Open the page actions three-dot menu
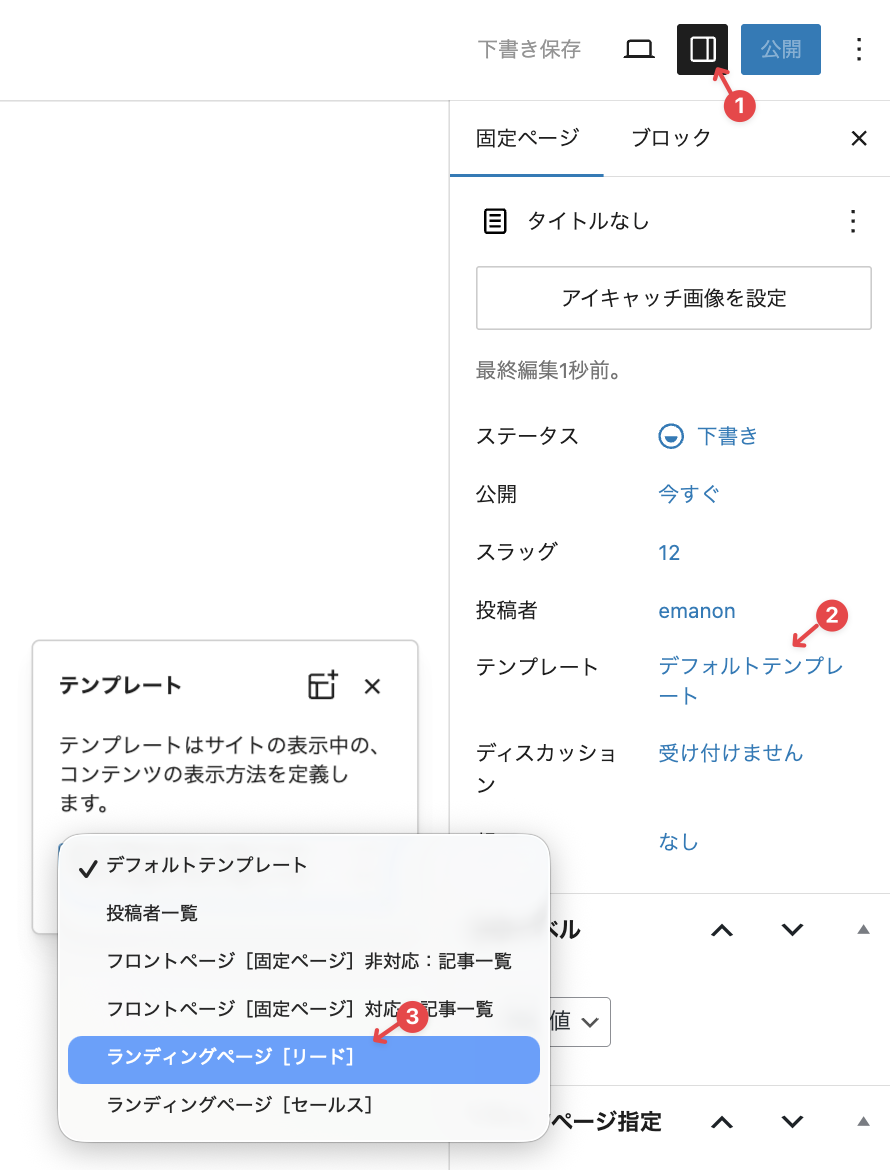Viewport: 890px width, 1170px height. click(x=852, y=221)
